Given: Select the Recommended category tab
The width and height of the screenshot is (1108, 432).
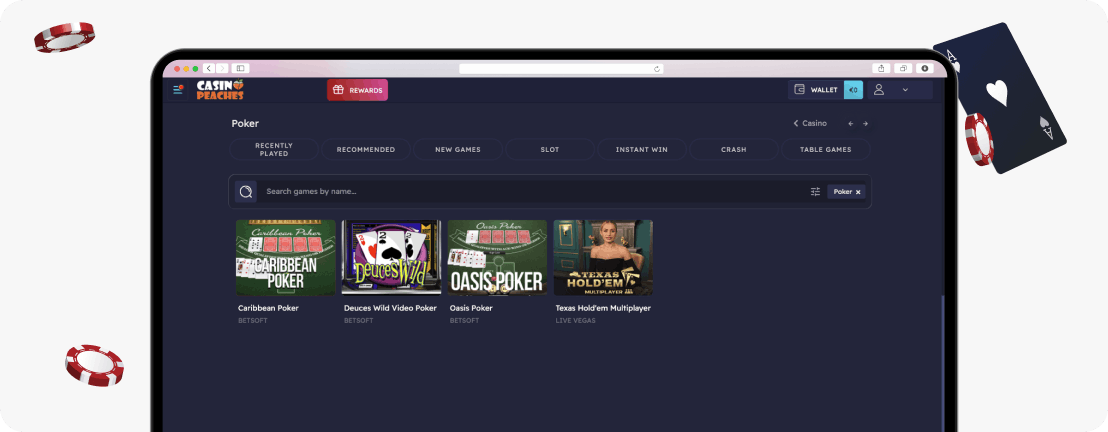Looking at the screenshot, I should click(366, 149).
